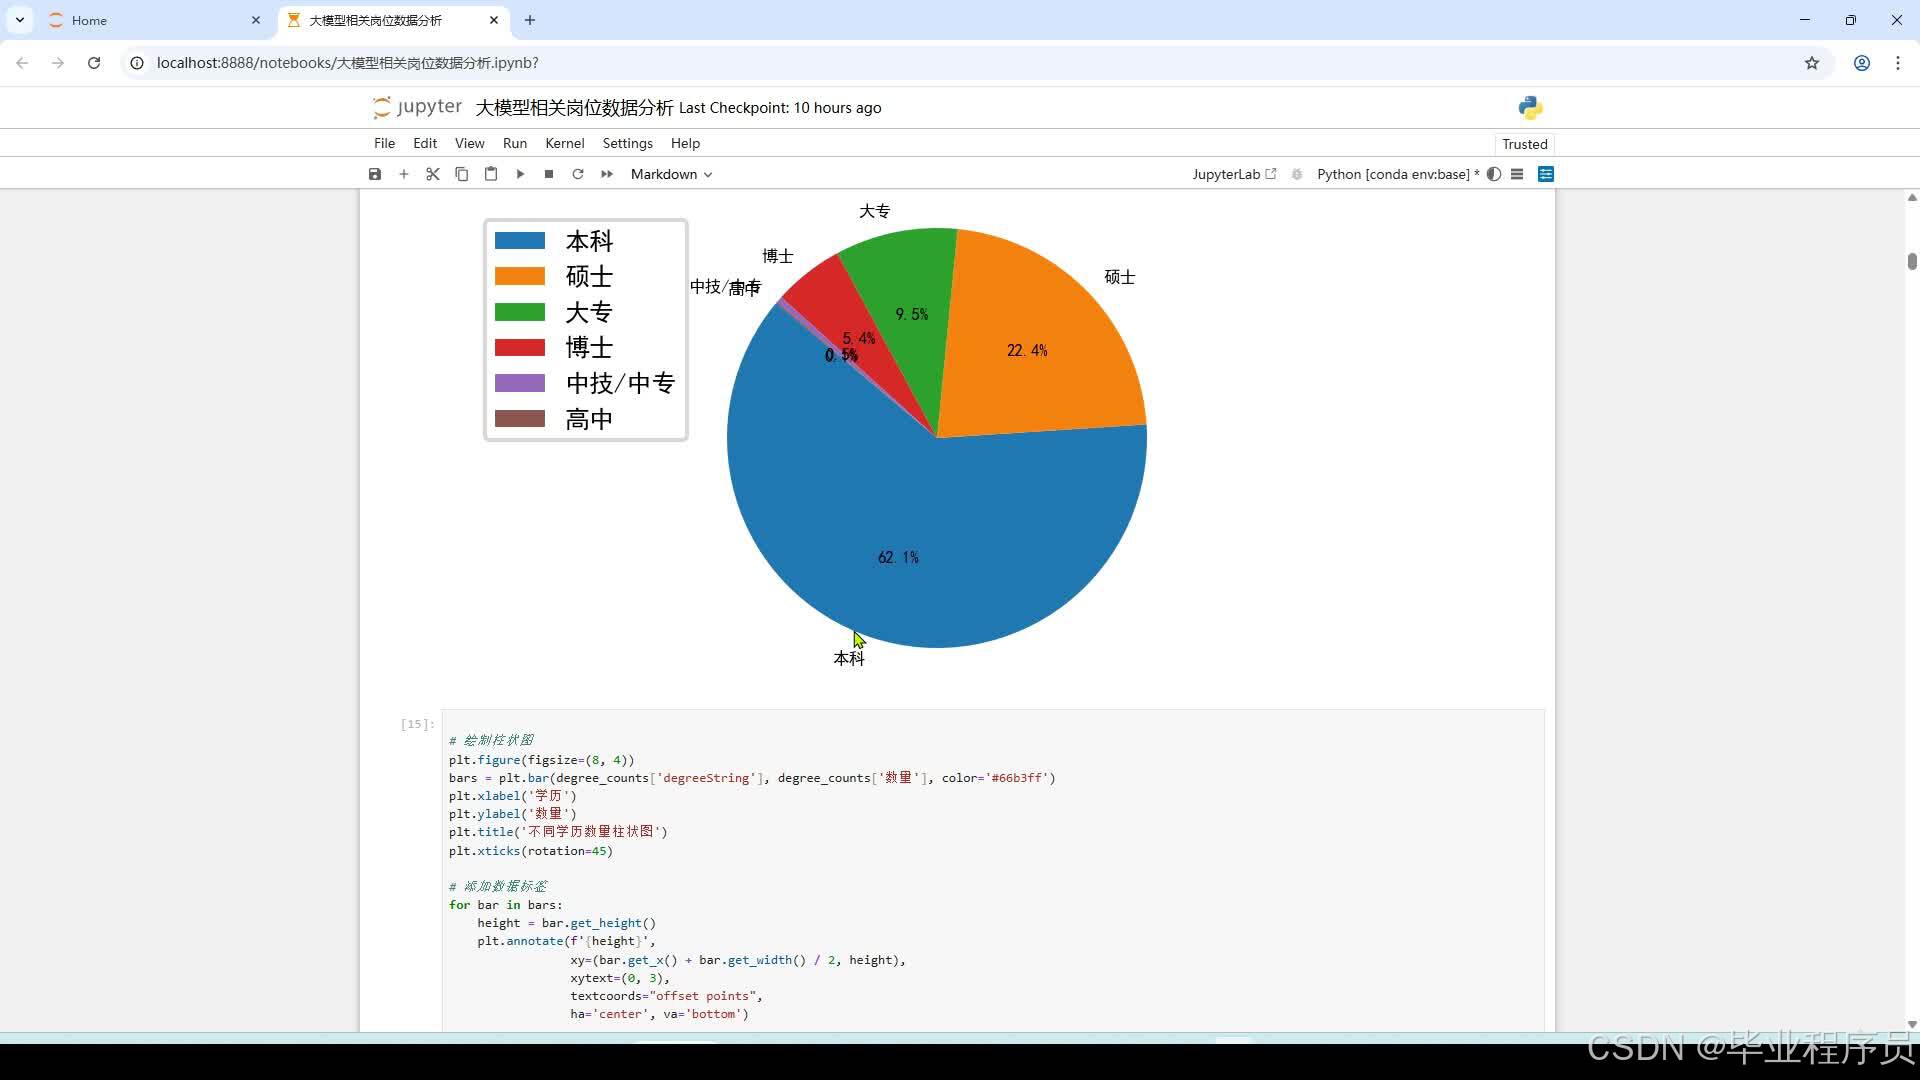Toggle the table of contents sidebar icon

pyautogui.click(x=1517, y=174)
